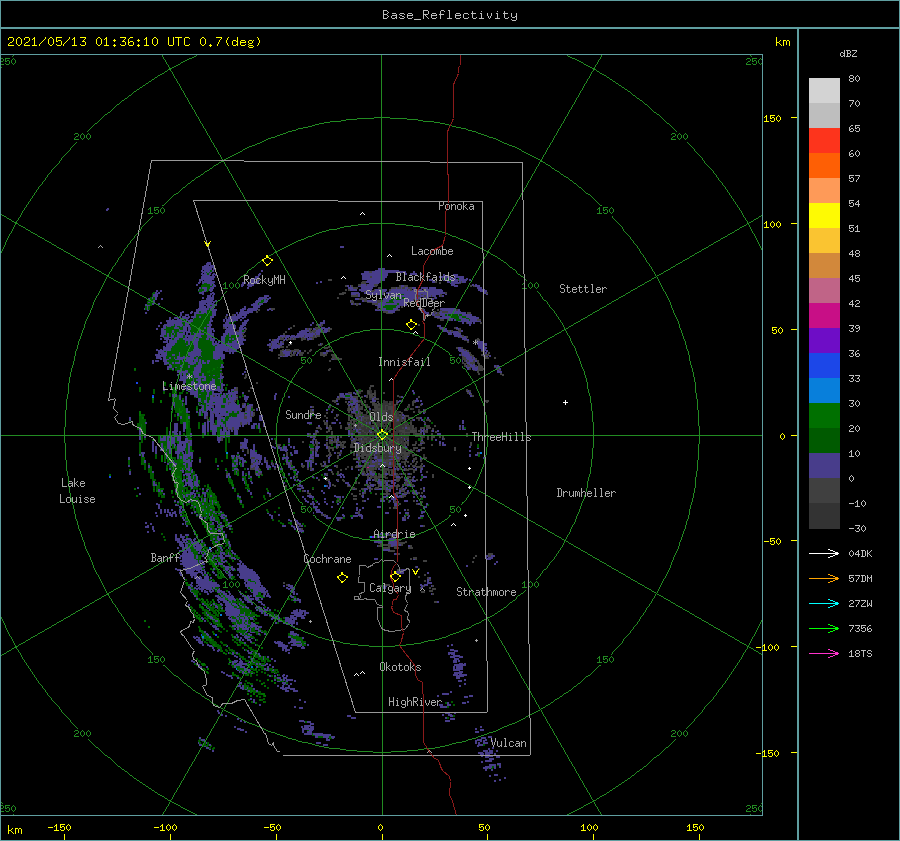Click the Banff label
This screenshot has width=900, height=841.
coord(165,557)
